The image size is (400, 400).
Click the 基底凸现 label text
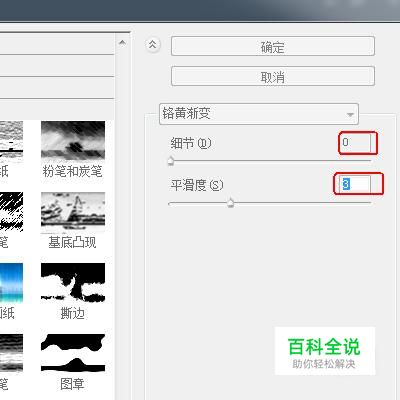pos(72,242)
